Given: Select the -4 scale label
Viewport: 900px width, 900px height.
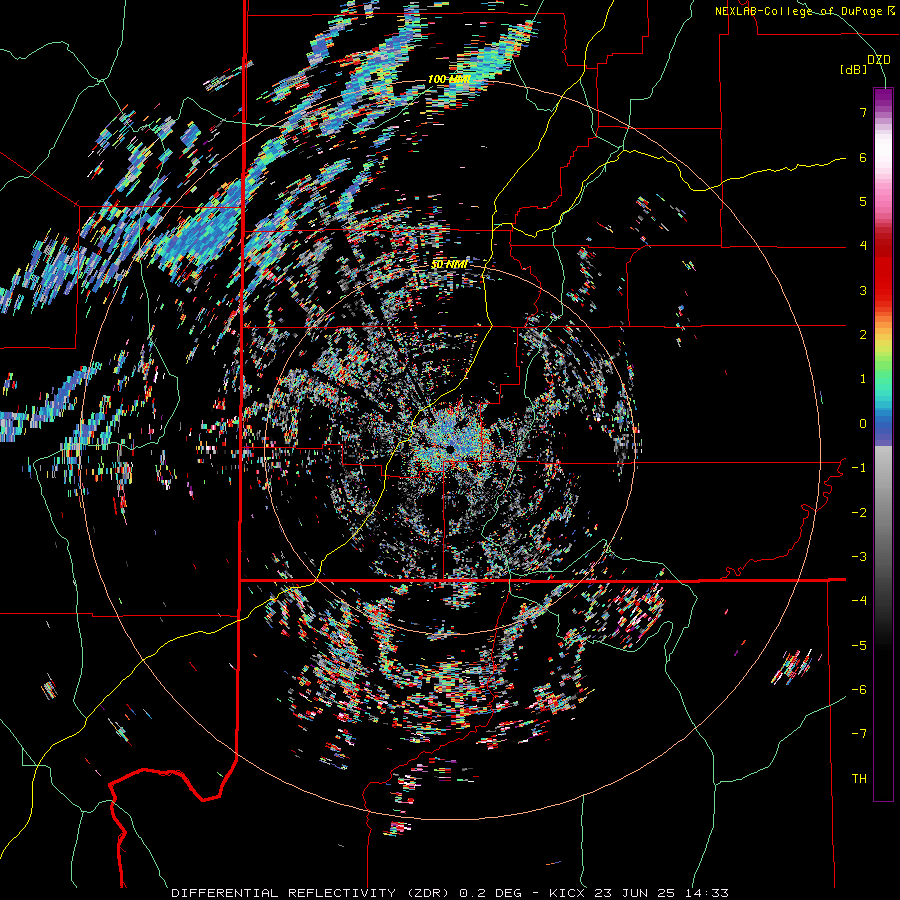Looking at the screenshot, I should (859, 601).
